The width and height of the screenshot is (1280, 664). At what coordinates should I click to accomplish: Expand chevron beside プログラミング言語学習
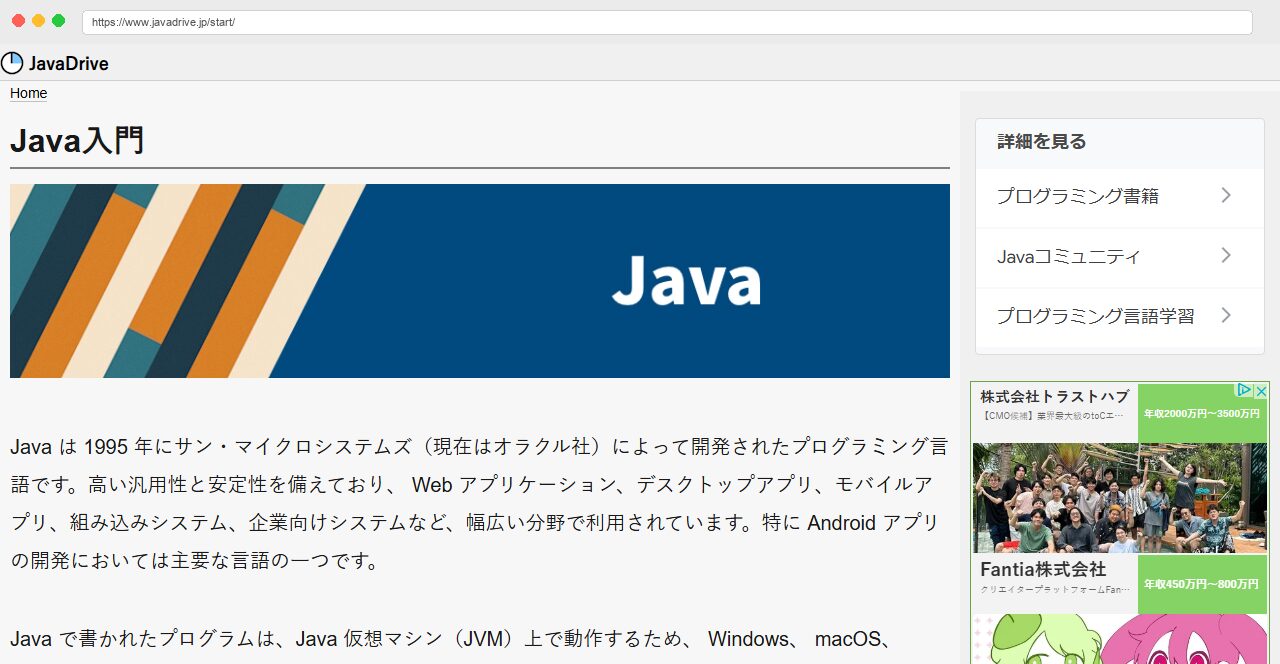[x=1226, y=315]
